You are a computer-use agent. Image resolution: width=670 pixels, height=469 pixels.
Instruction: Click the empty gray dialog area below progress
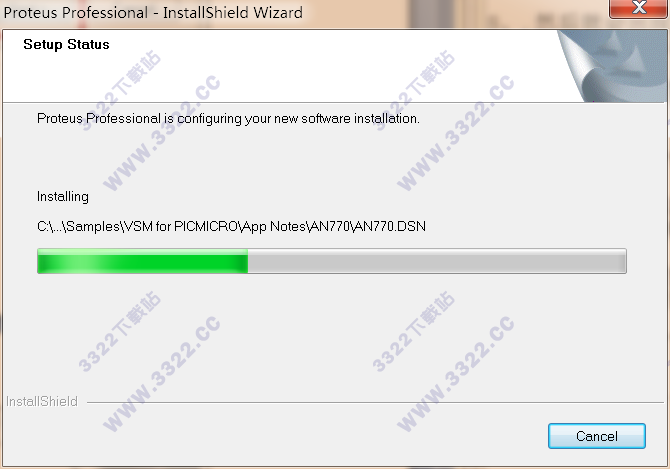click(333, 333)
